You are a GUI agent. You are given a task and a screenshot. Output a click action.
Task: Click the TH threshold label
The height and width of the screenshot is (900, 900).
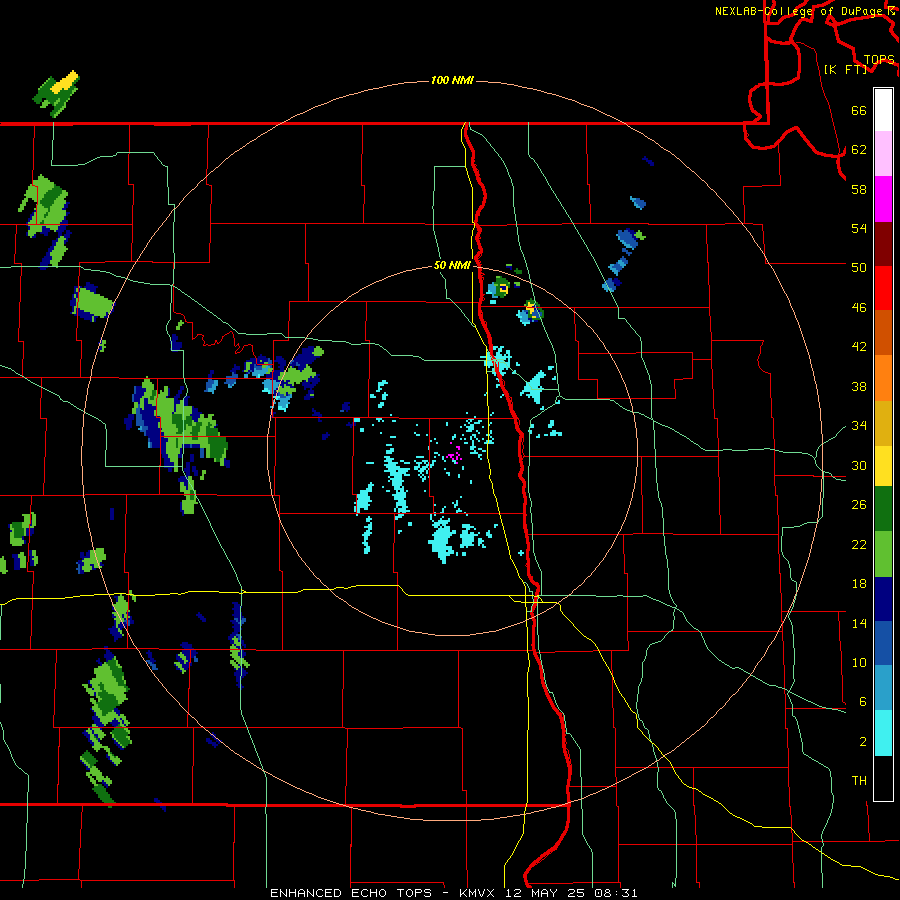(x=859, y=781)
